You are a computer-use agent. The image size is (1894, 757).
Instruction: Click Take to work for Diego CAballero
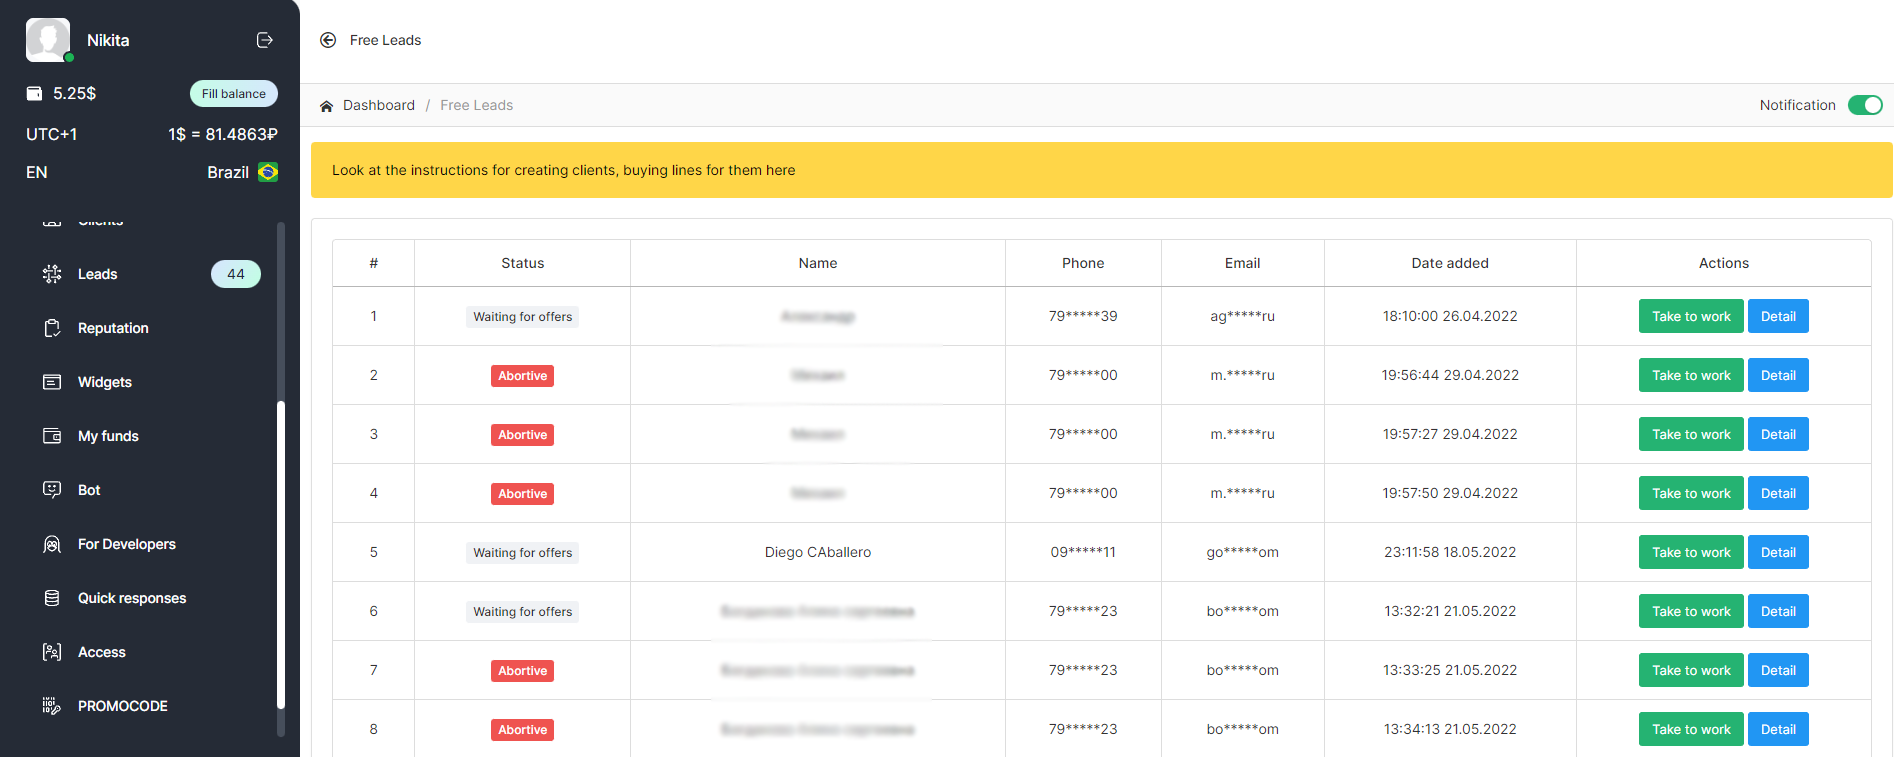1690,552
